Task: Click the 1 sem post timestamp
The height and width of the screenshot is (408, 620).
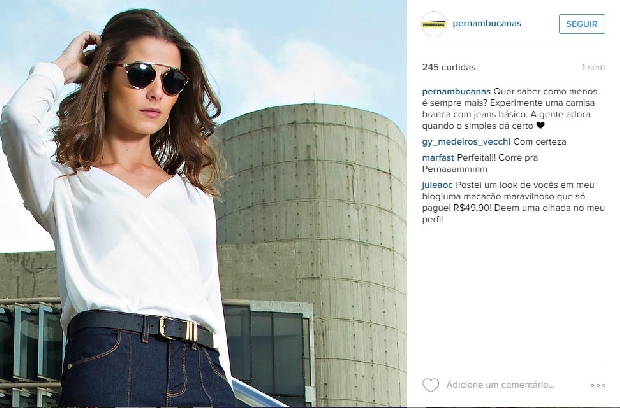Action: point(593,67)
